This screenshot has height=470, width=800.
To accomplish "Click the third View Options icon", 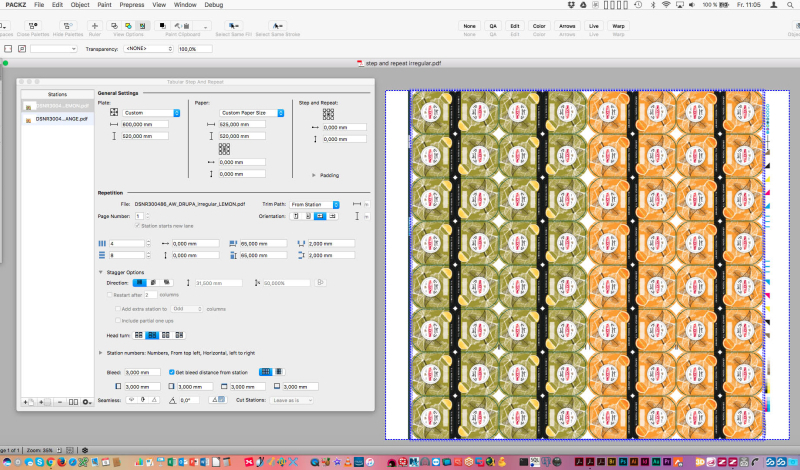I will click(142, 26).
